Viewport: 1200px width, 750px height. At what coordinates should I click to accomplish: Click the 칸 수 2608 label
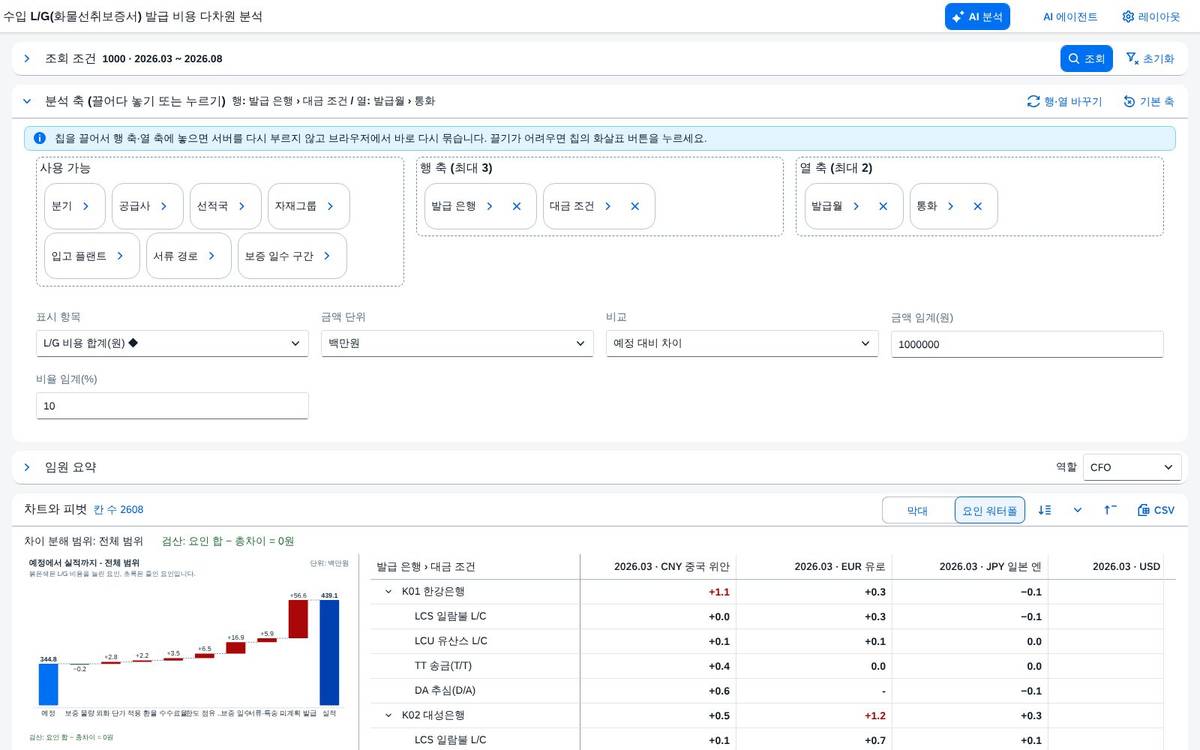click(x=119, y=510)
